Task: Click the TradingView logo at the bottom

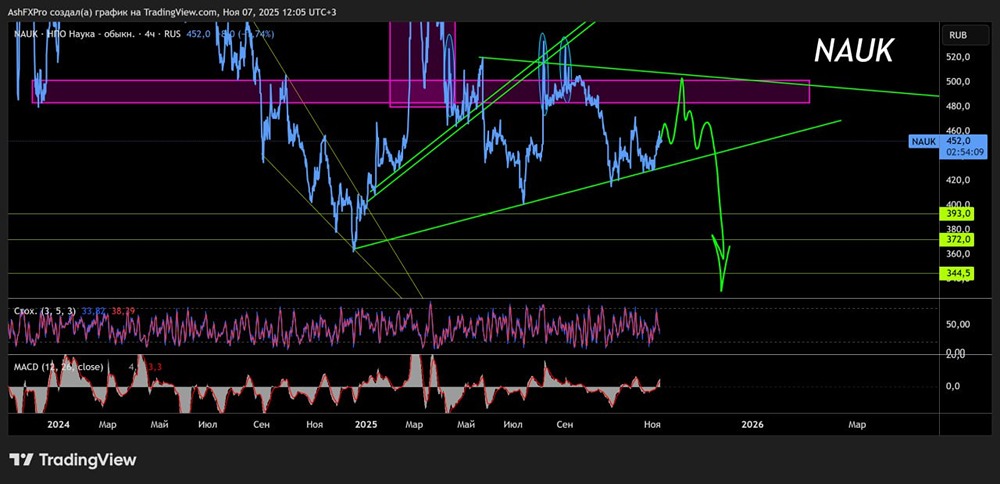Action: (x=72, y=460)
